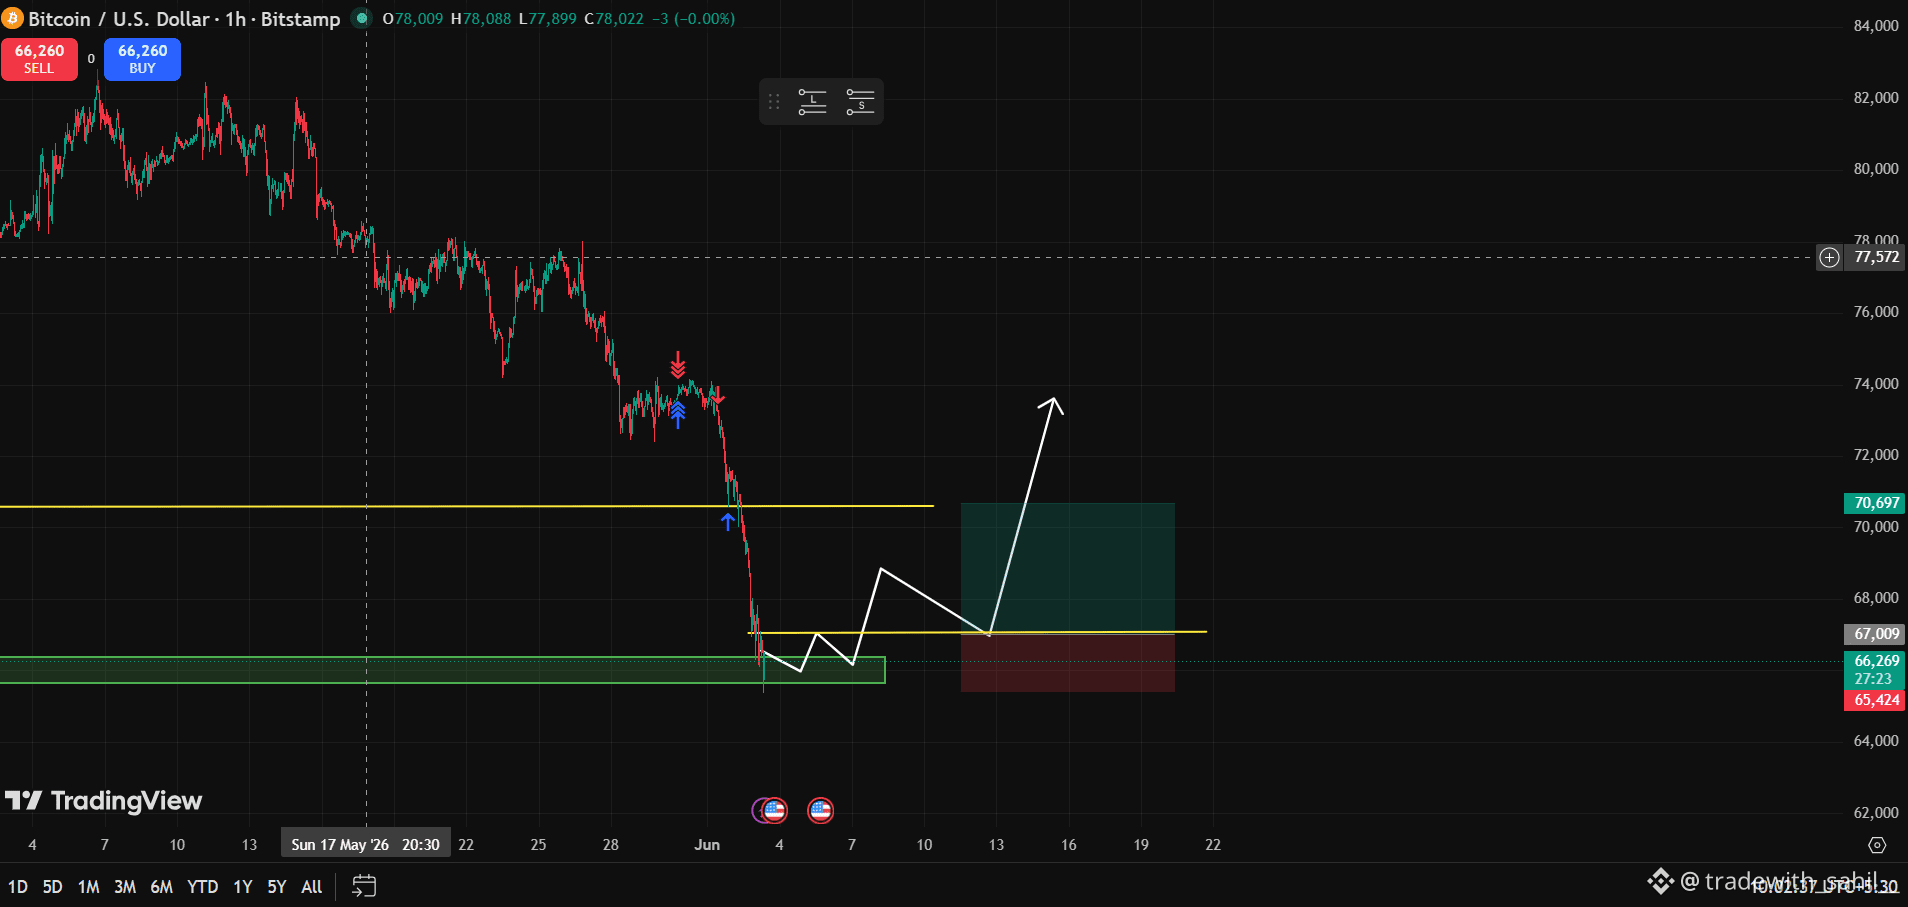
Task: Show All time range
Action: pos(312,887)
